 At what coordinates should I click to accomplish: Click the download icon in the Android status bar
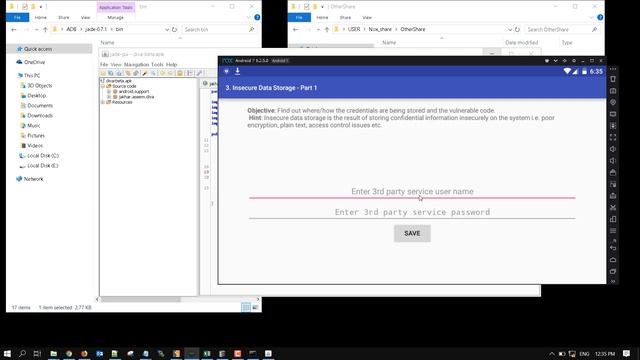pyautogui.click(x=237, y=71)
